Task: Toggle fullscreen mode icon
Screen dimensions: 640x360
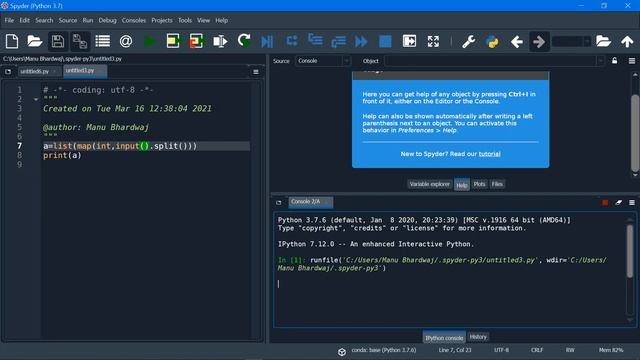Action: pos(433,41)
